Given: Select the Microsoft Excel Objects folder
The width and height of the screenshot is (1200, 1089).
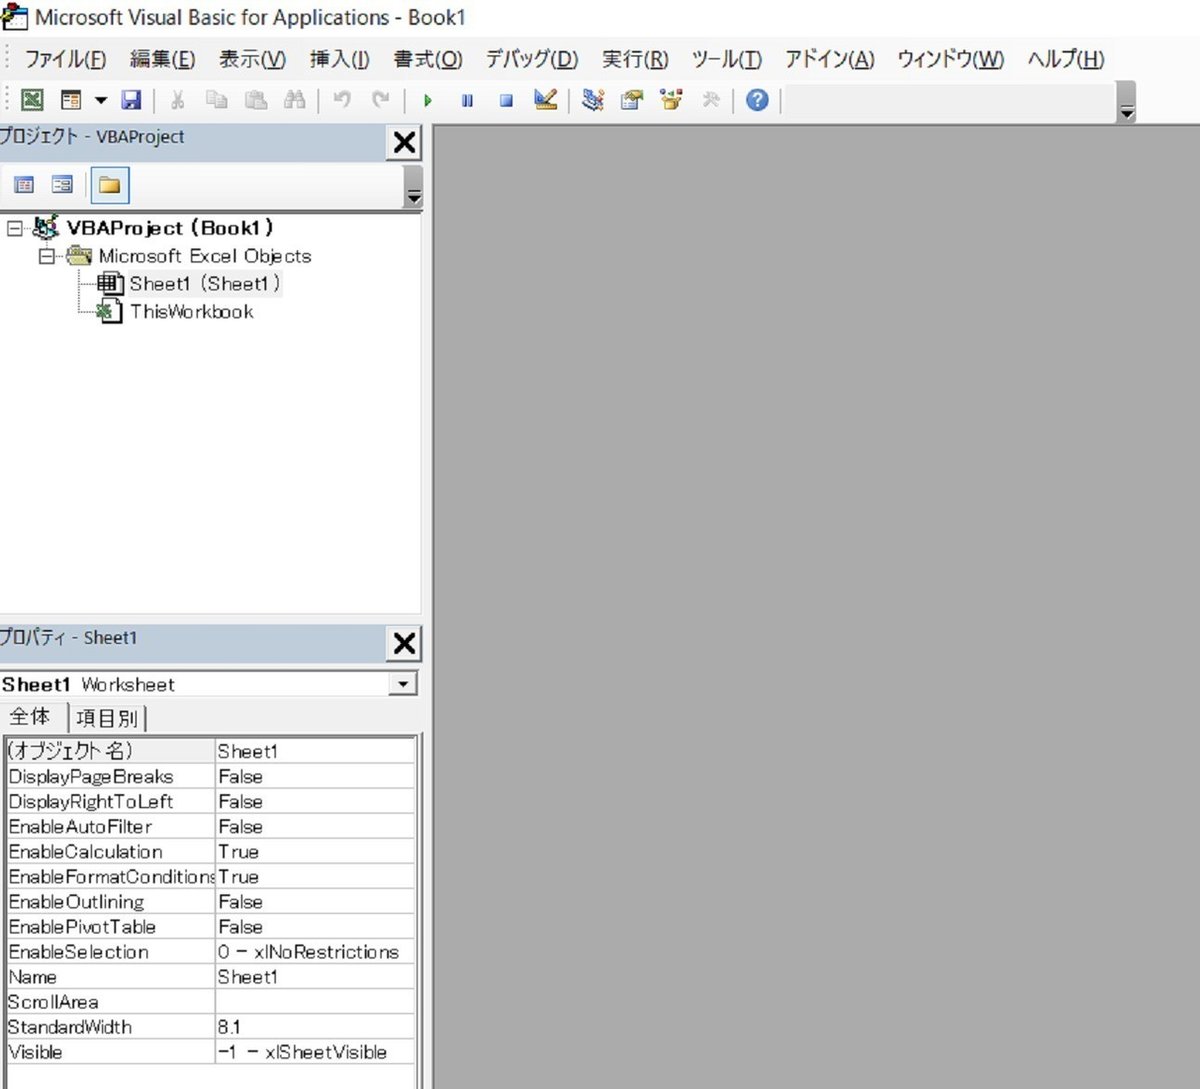Looking at the screenshot, I should pyautogui.click(x=204, y=256).
